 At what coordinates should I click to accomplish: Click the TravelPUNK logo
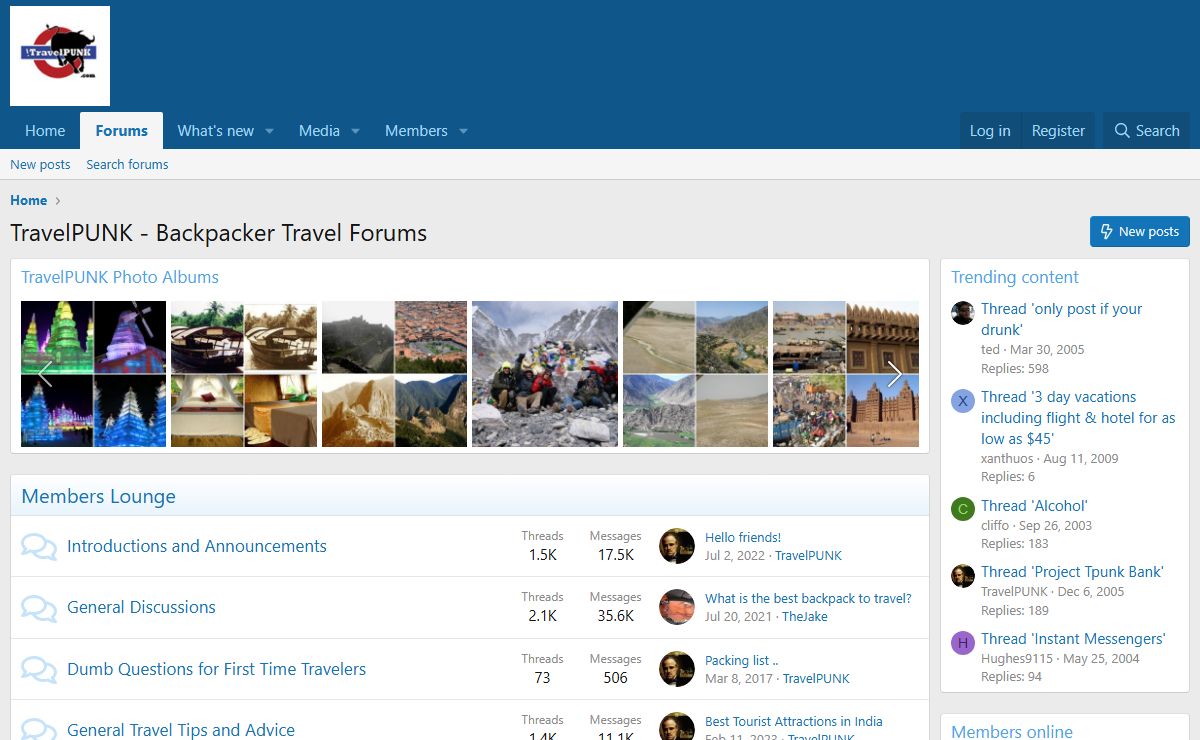coord(60,56)
